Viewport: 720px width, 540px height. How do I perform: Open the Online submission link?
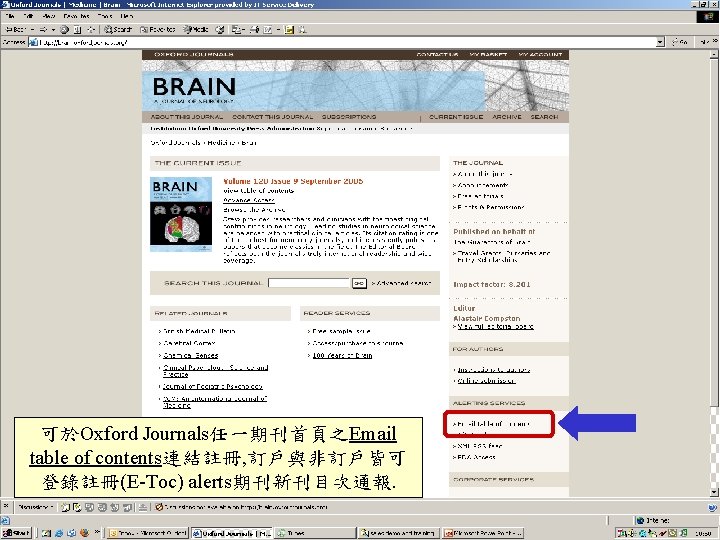[x=486, y=381]
